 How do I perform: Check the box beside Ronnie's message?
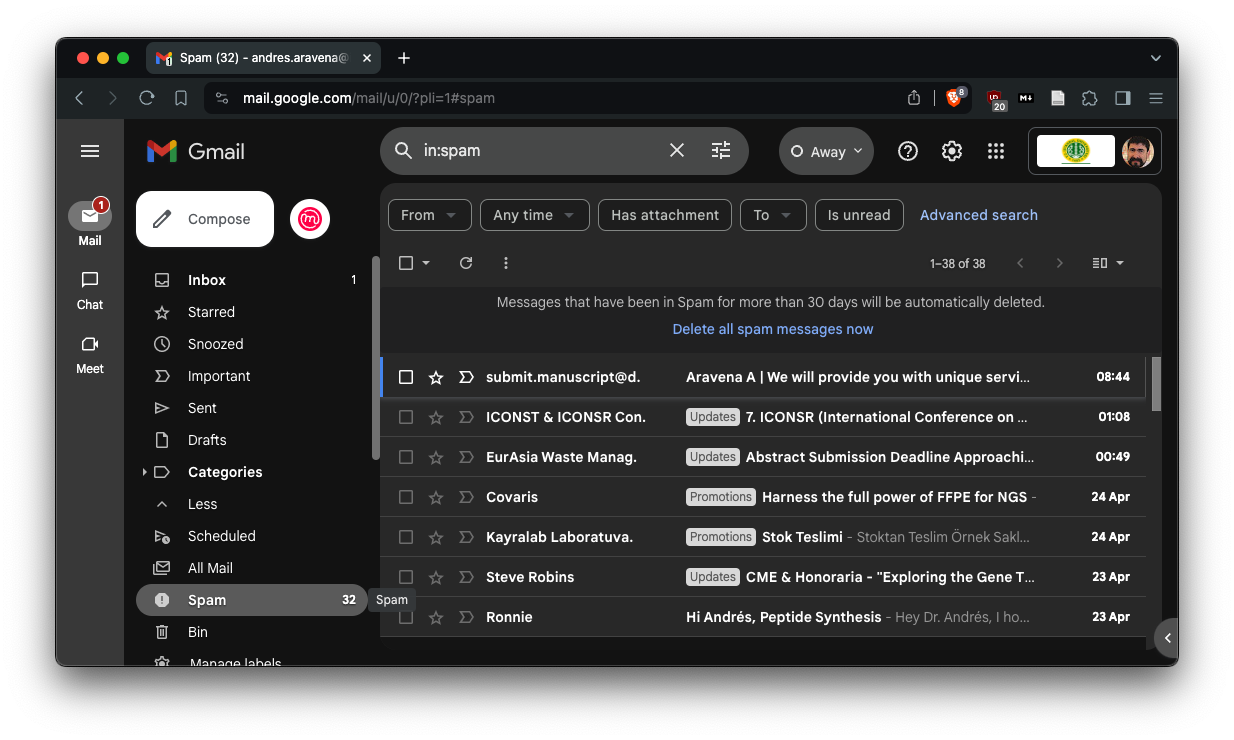[x=406, y=617]
